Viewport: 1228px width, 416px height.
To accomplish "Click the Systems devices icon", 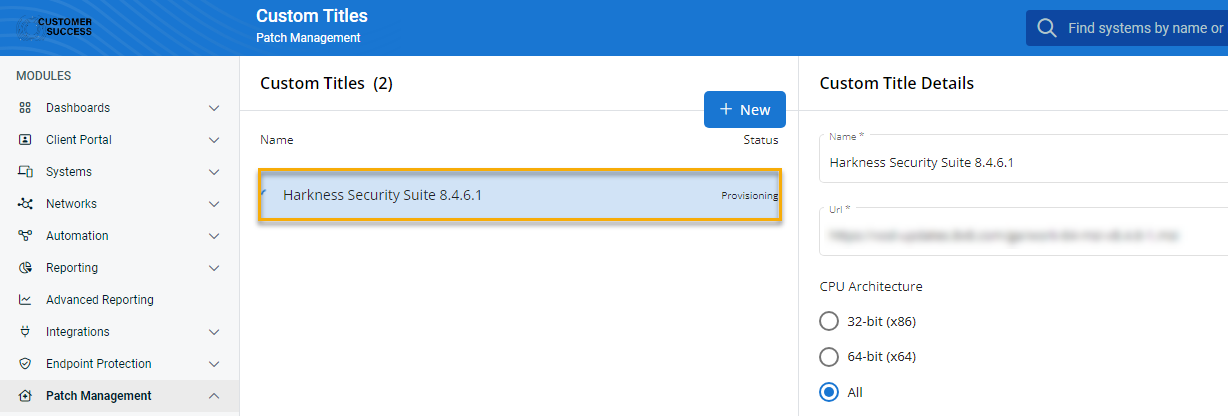I will click(26, 172).
